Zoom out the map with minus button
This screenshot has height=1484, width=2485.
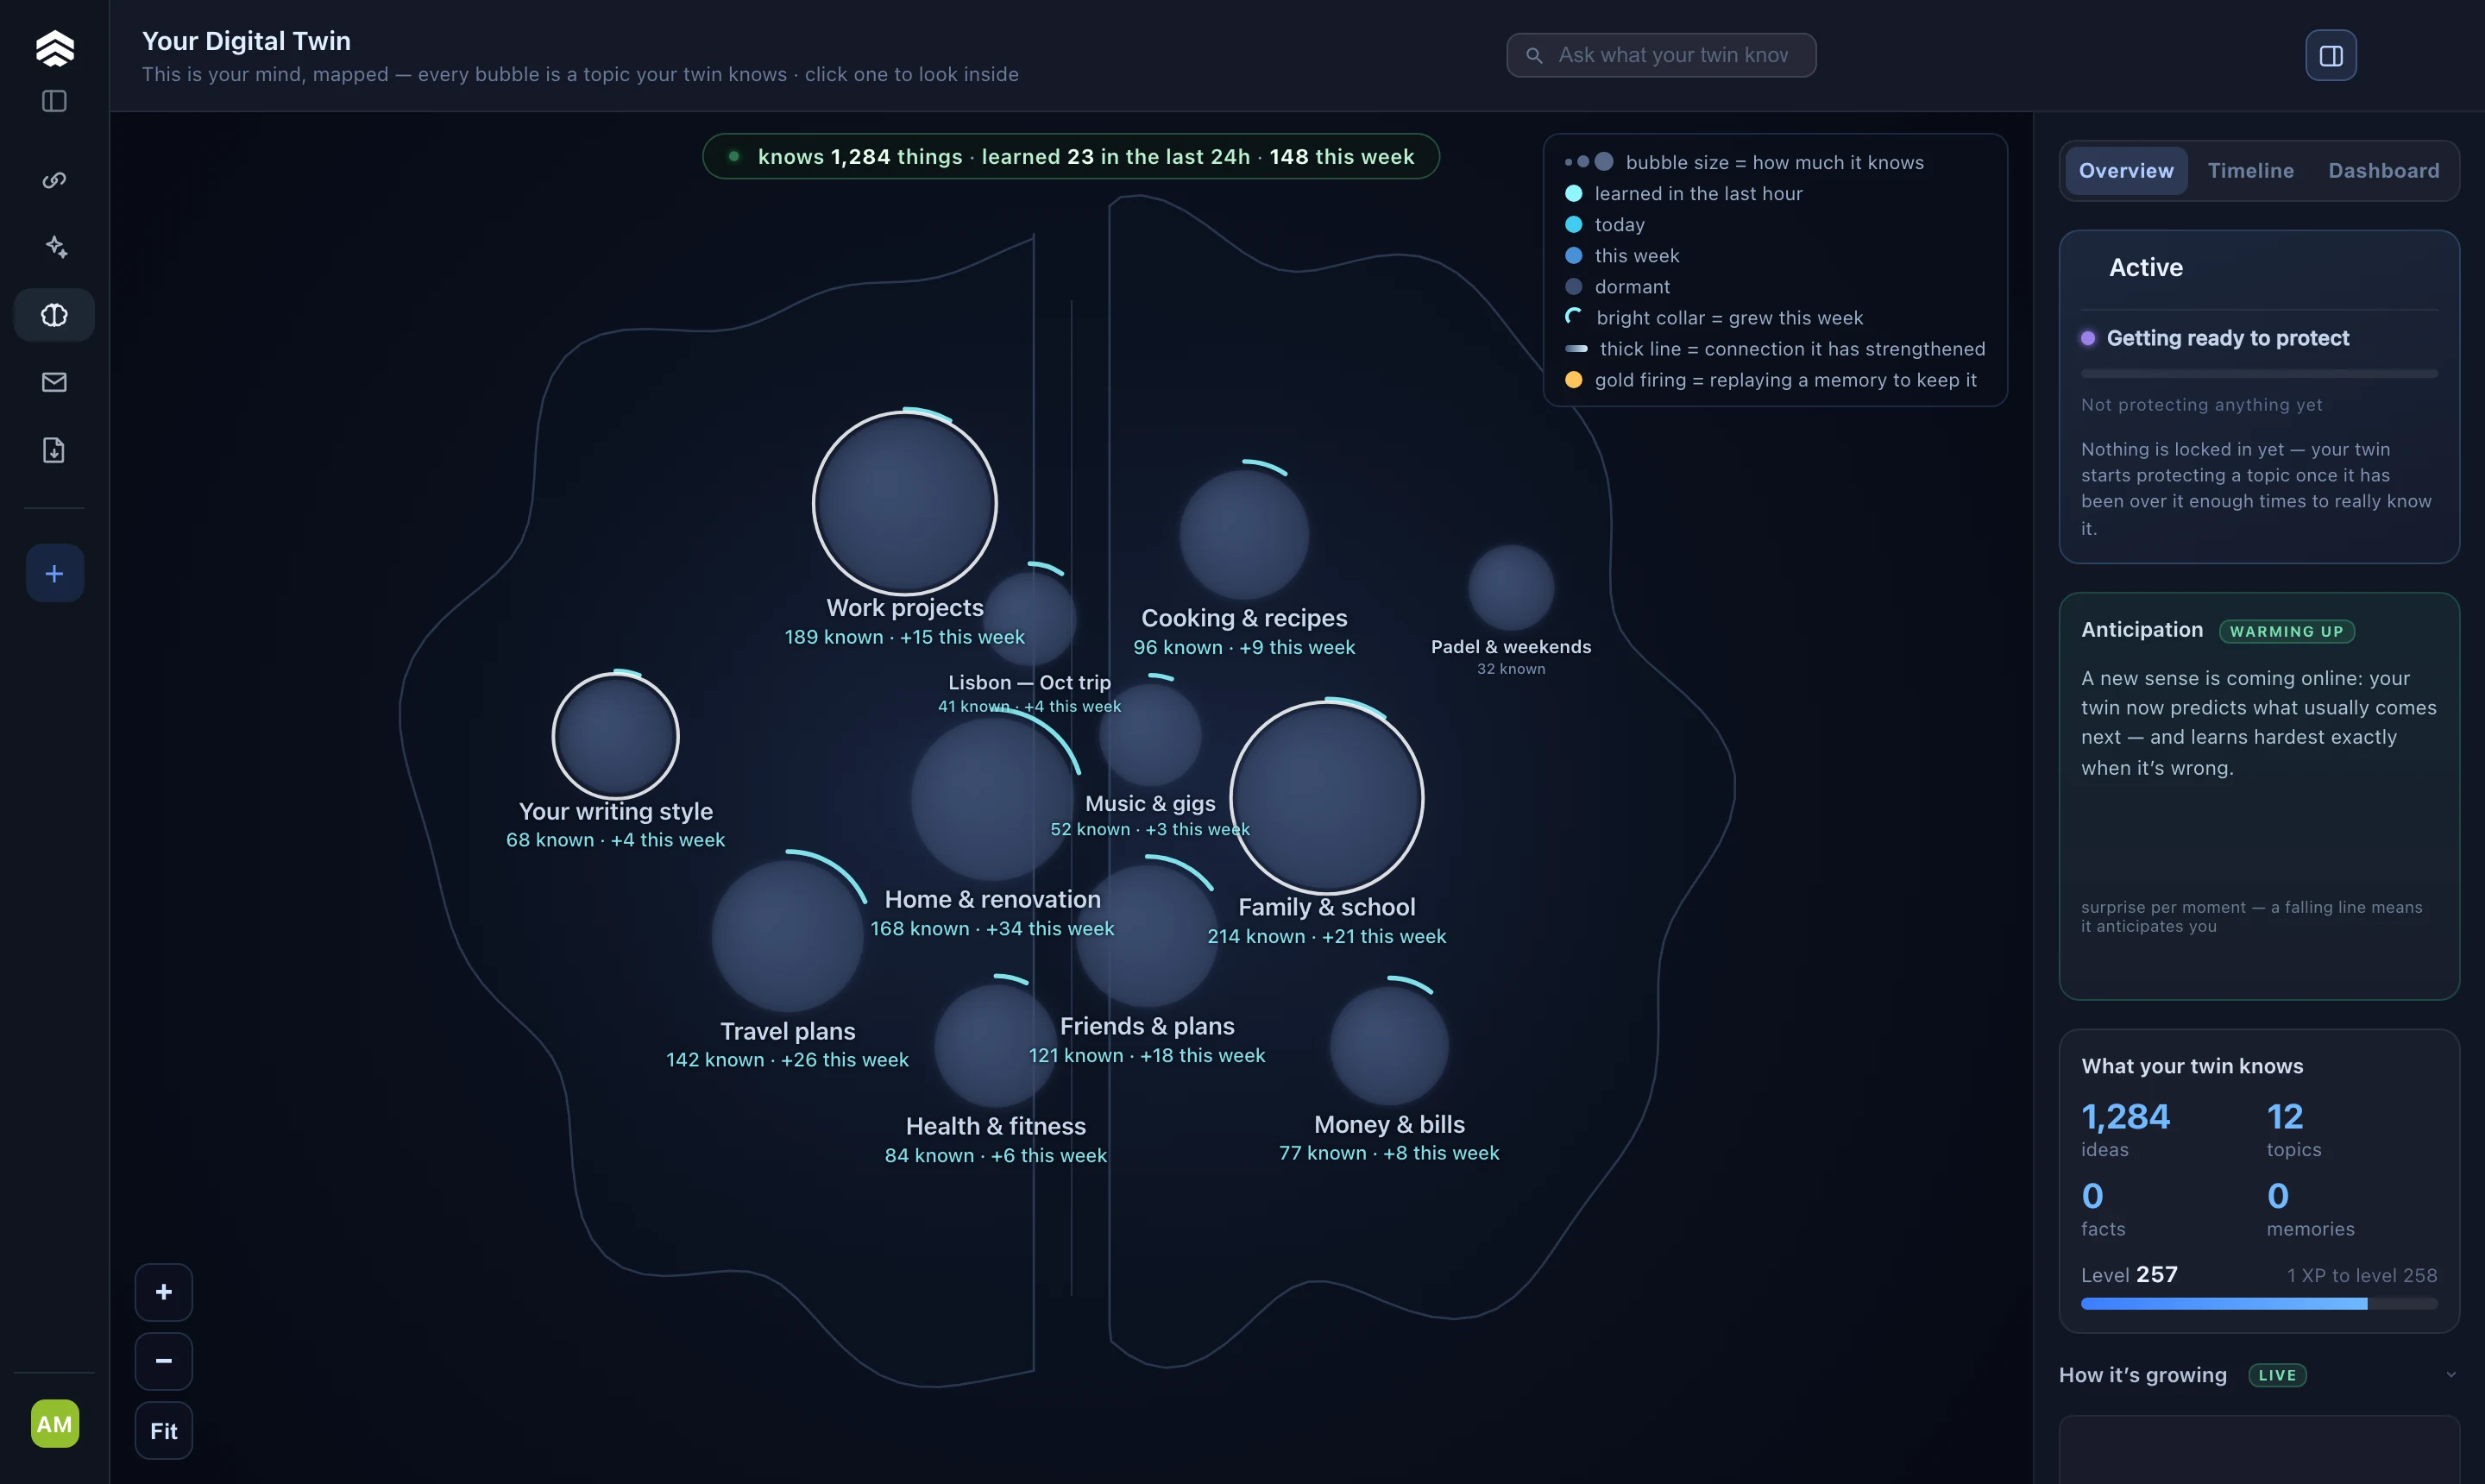(164, 1361)
